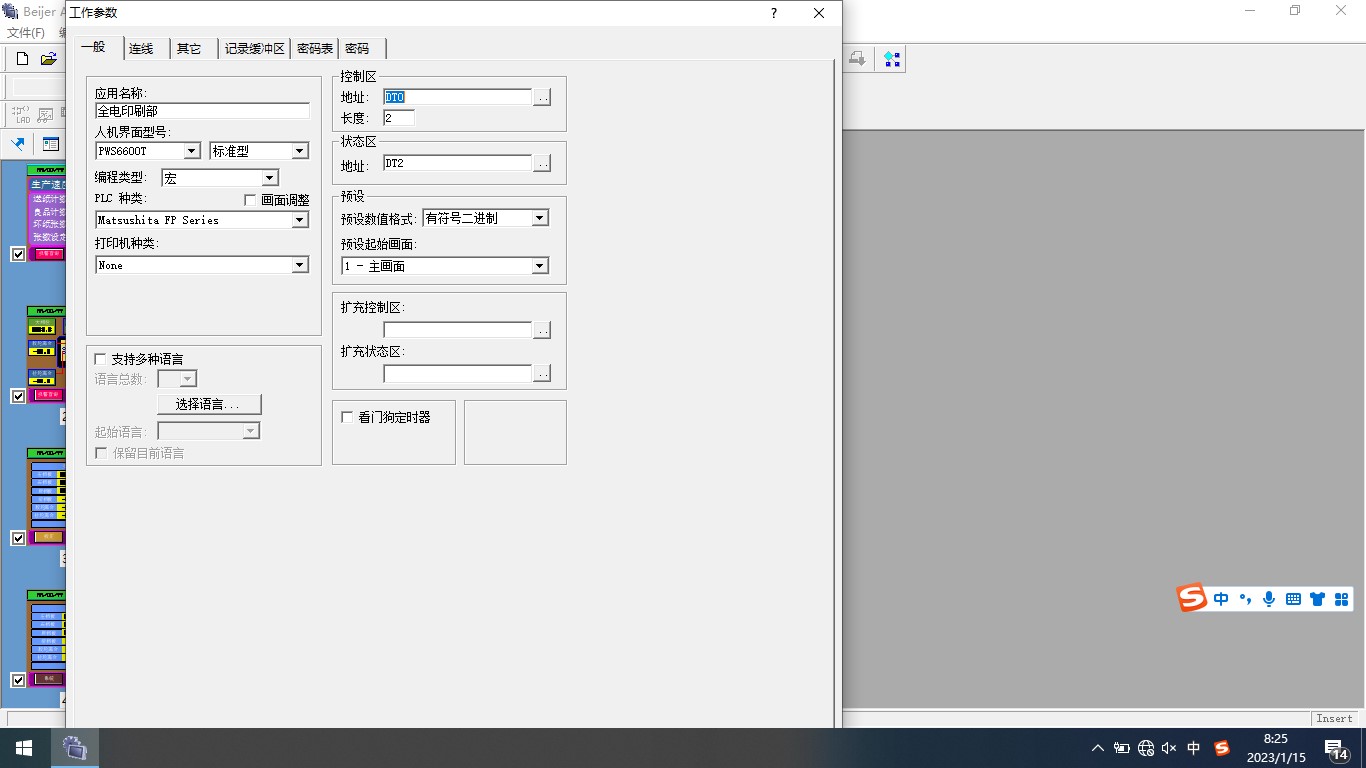Click the blue node diagram toolbar icon
This screenshot has width=1366, height=768.
[892, 59]
